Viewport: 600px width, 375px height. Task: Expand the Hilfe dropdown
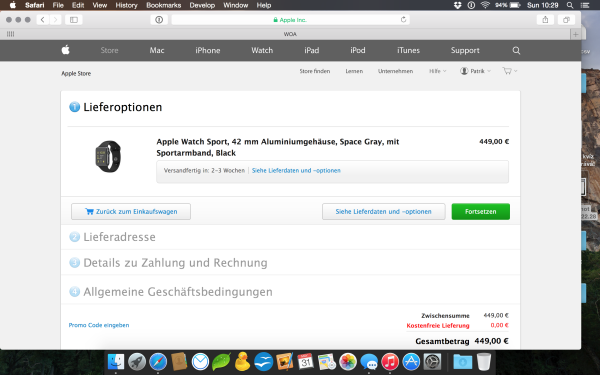coord(437,71)
